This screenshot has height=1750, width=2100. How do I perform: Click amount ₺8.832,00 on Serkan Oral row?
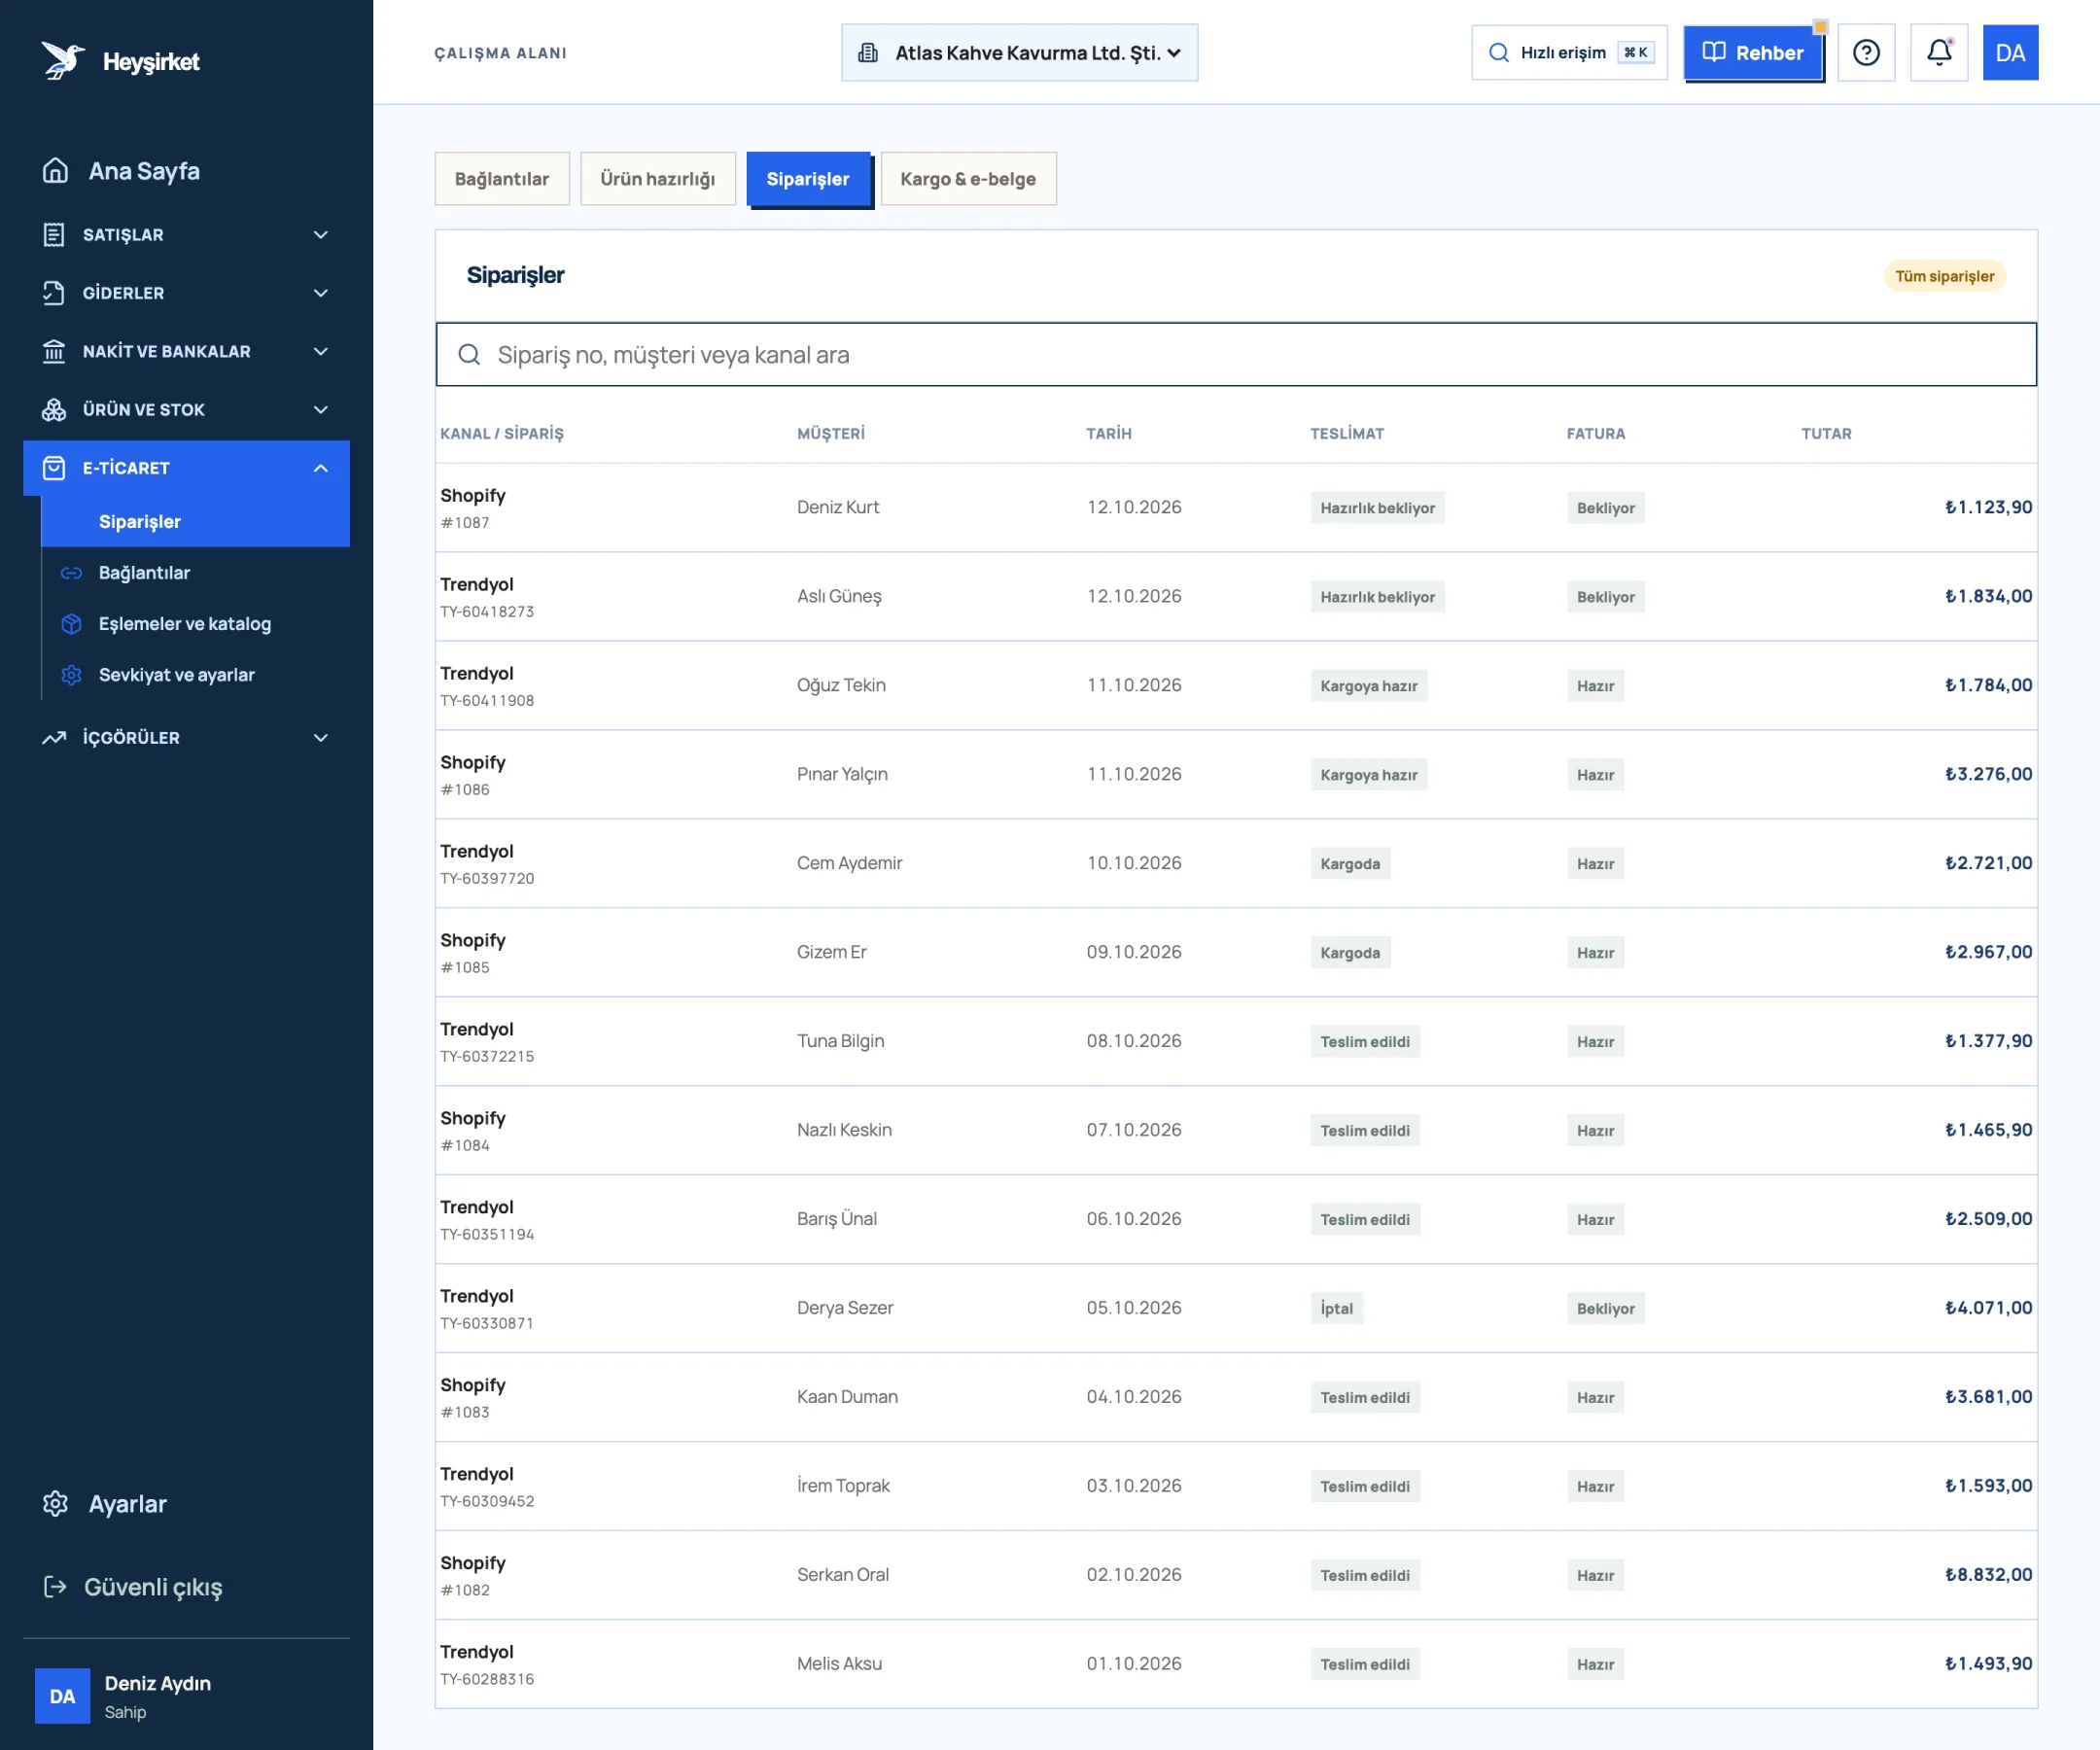pyautogui.click(x=1988, y=1575)
